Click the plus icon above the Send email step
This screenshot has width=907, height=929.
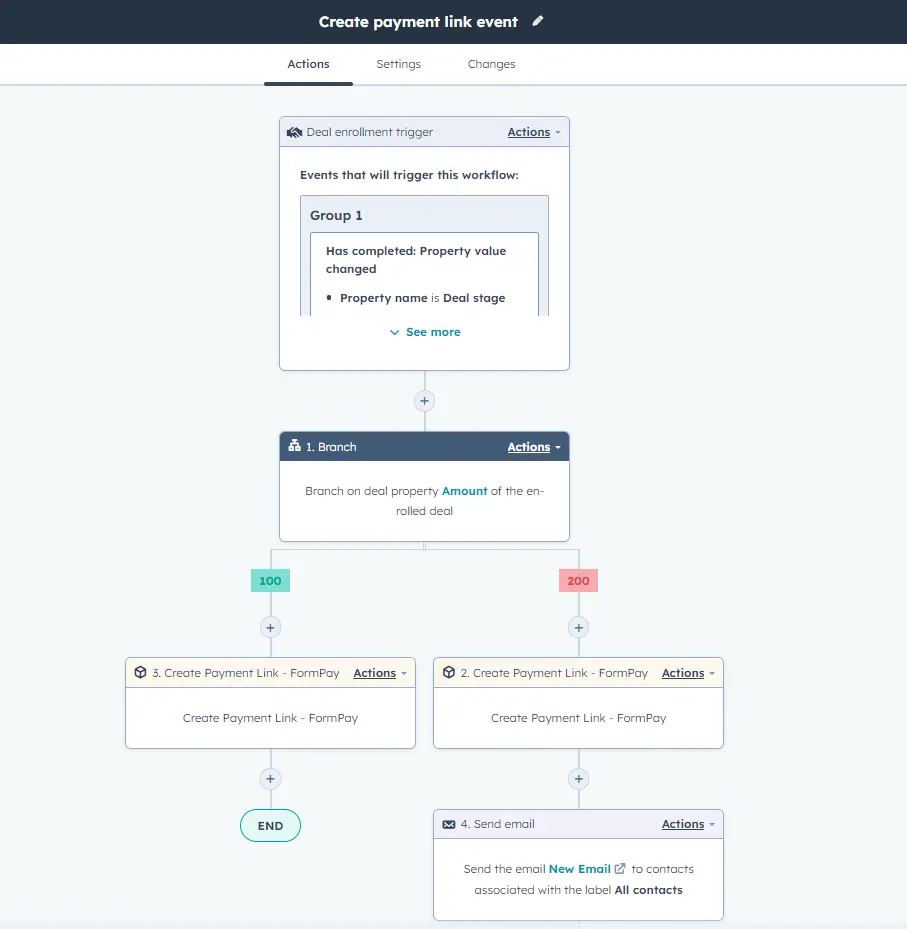coord(578,778)
